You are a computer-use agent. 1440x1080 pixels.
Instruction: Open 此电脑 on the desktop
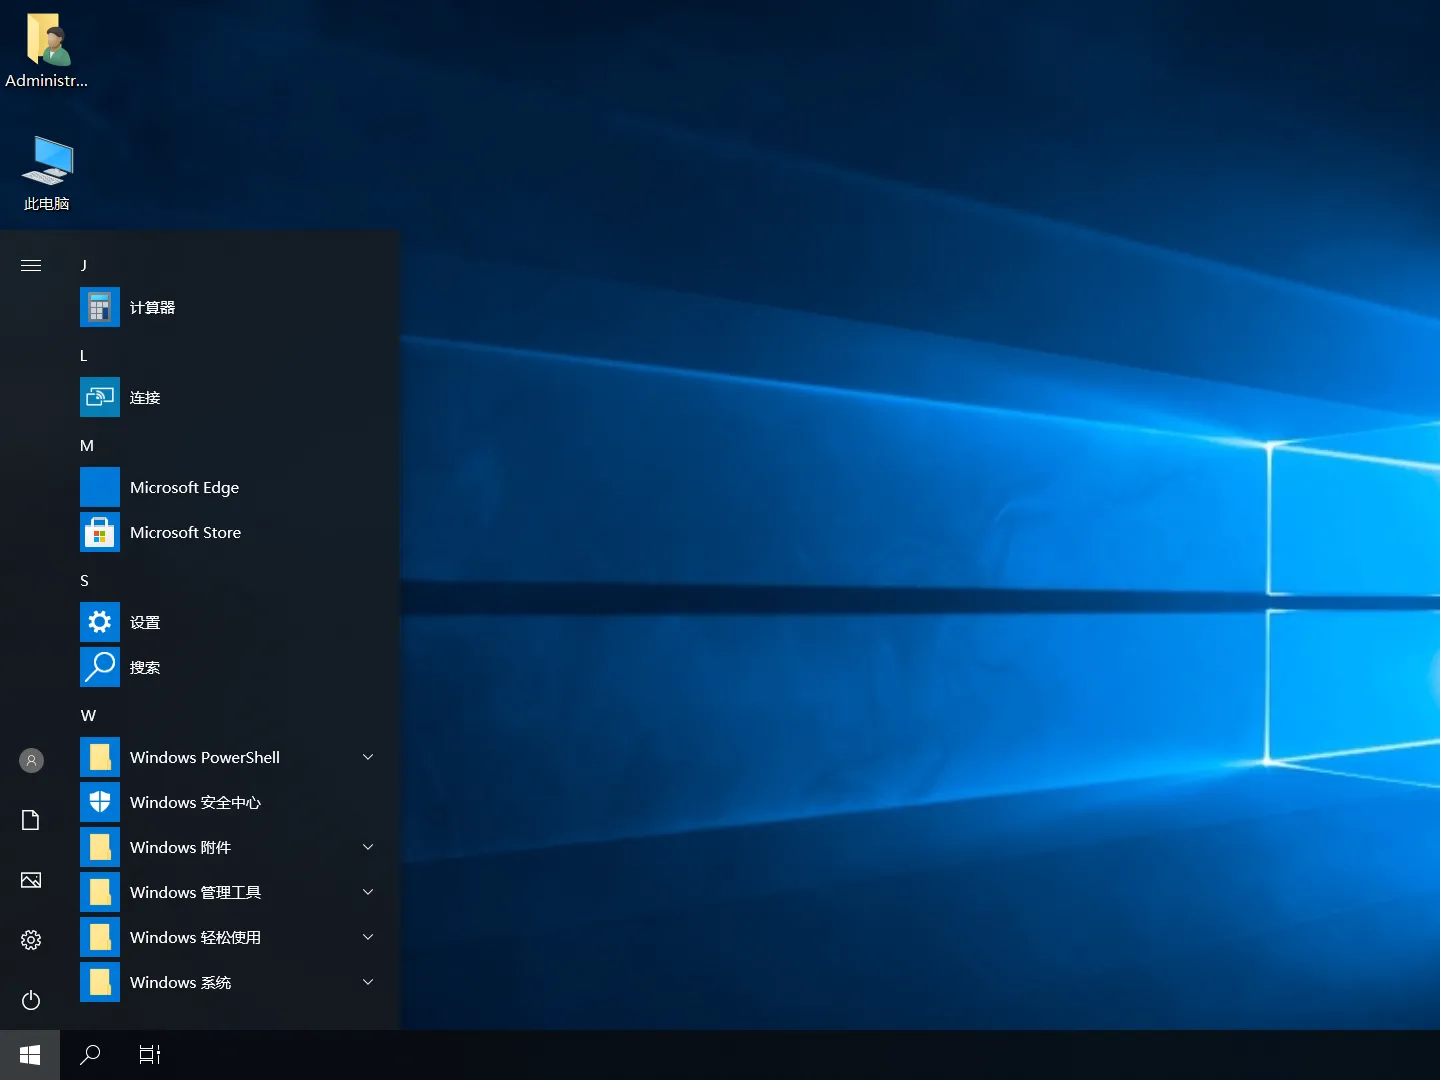coord(46,173)
